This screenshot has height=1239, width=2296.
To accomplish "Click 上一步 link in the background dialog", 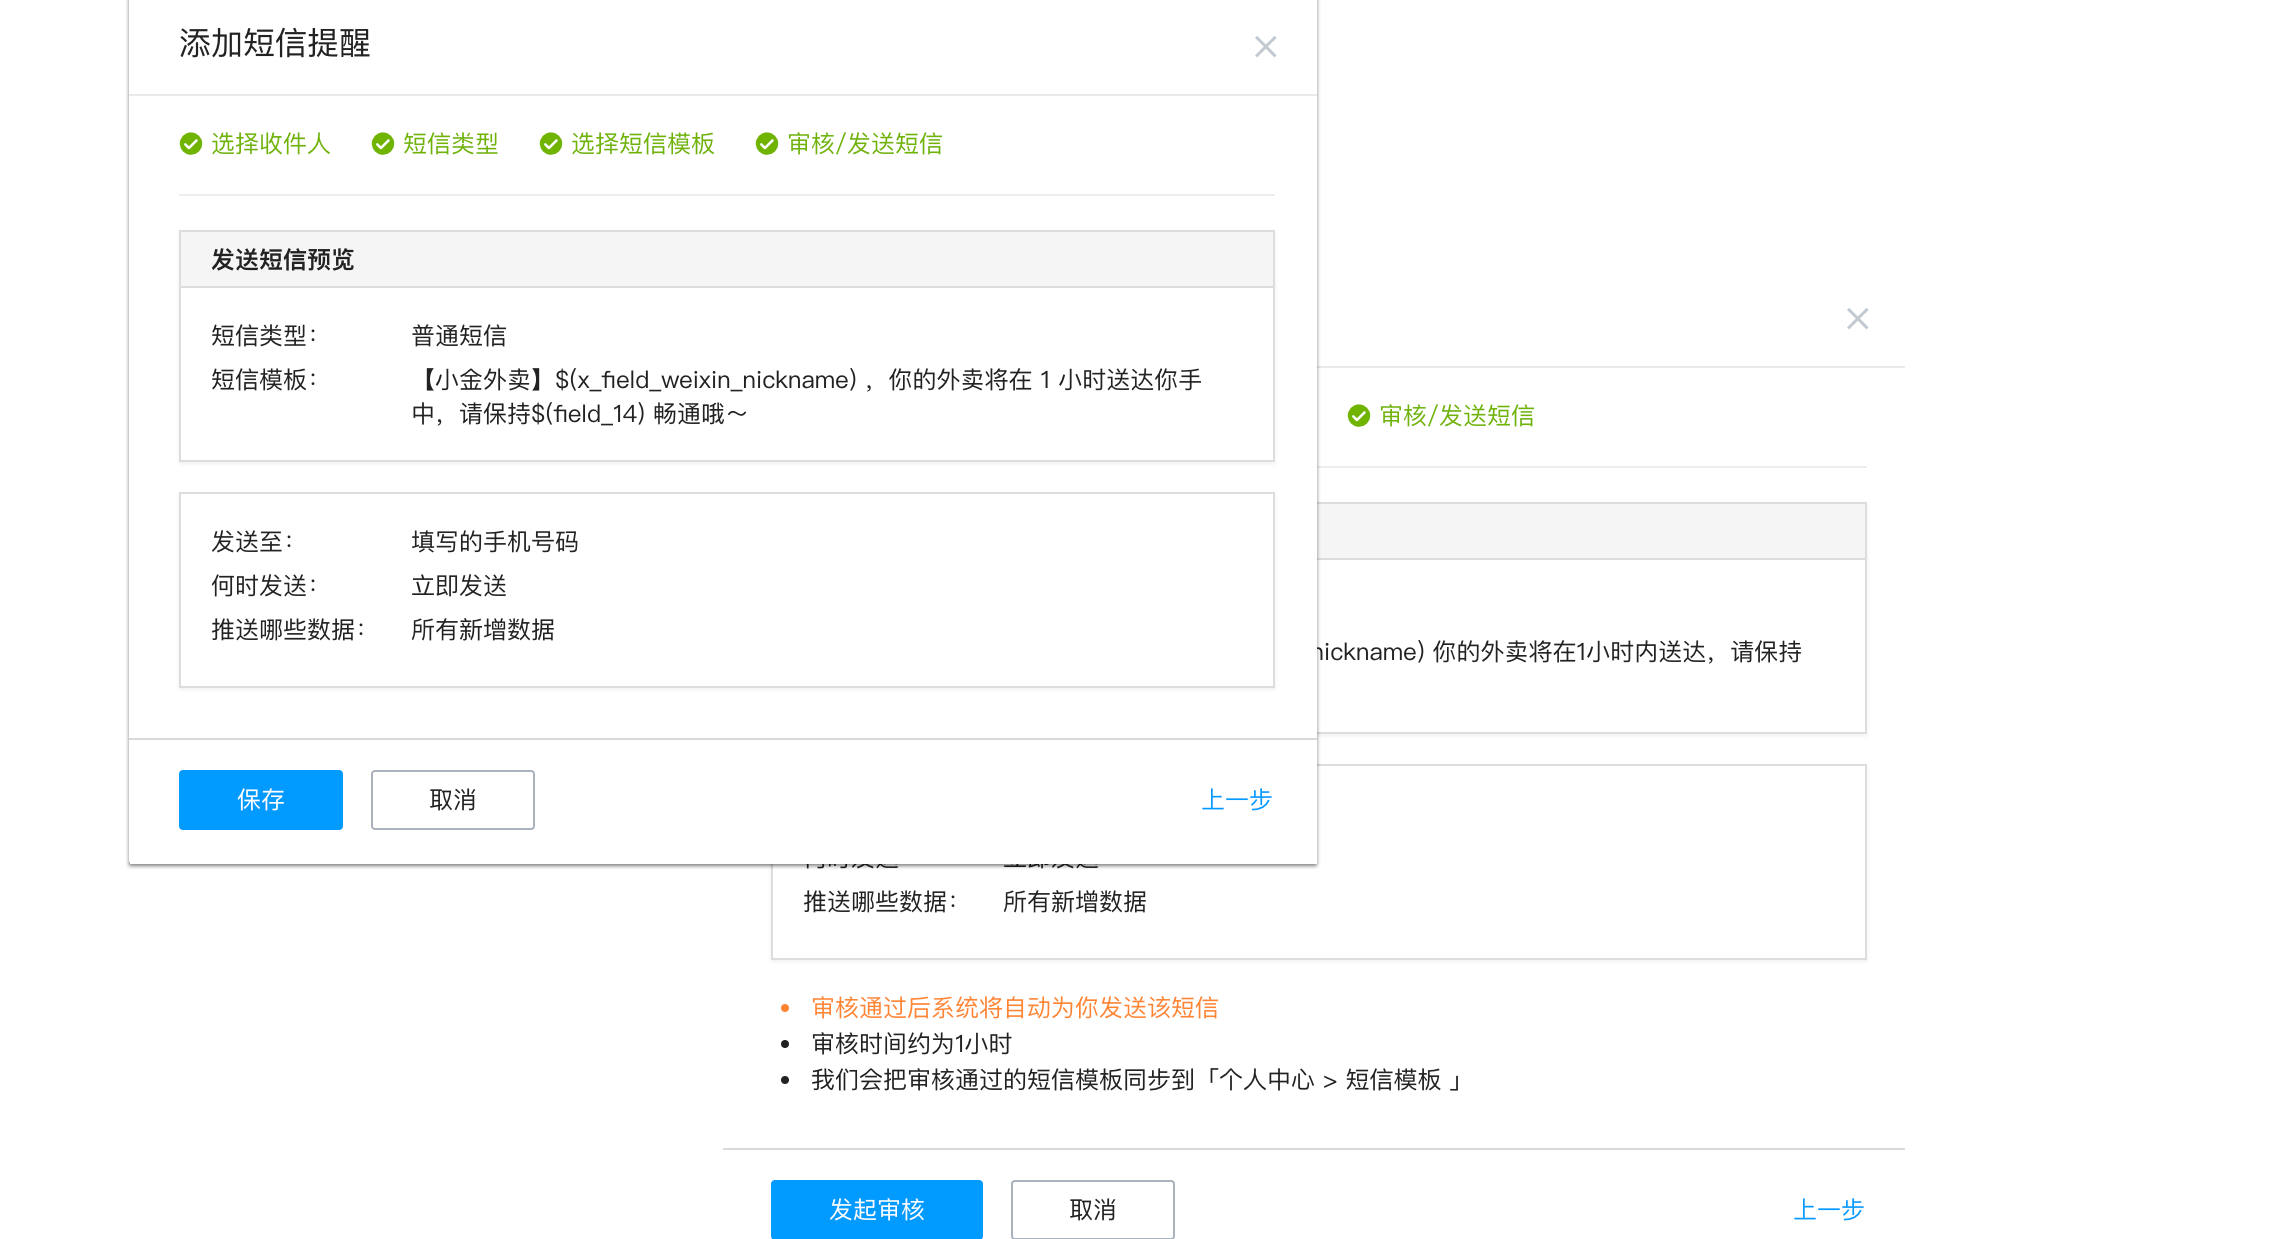I will click(x=1829, y=1210).
